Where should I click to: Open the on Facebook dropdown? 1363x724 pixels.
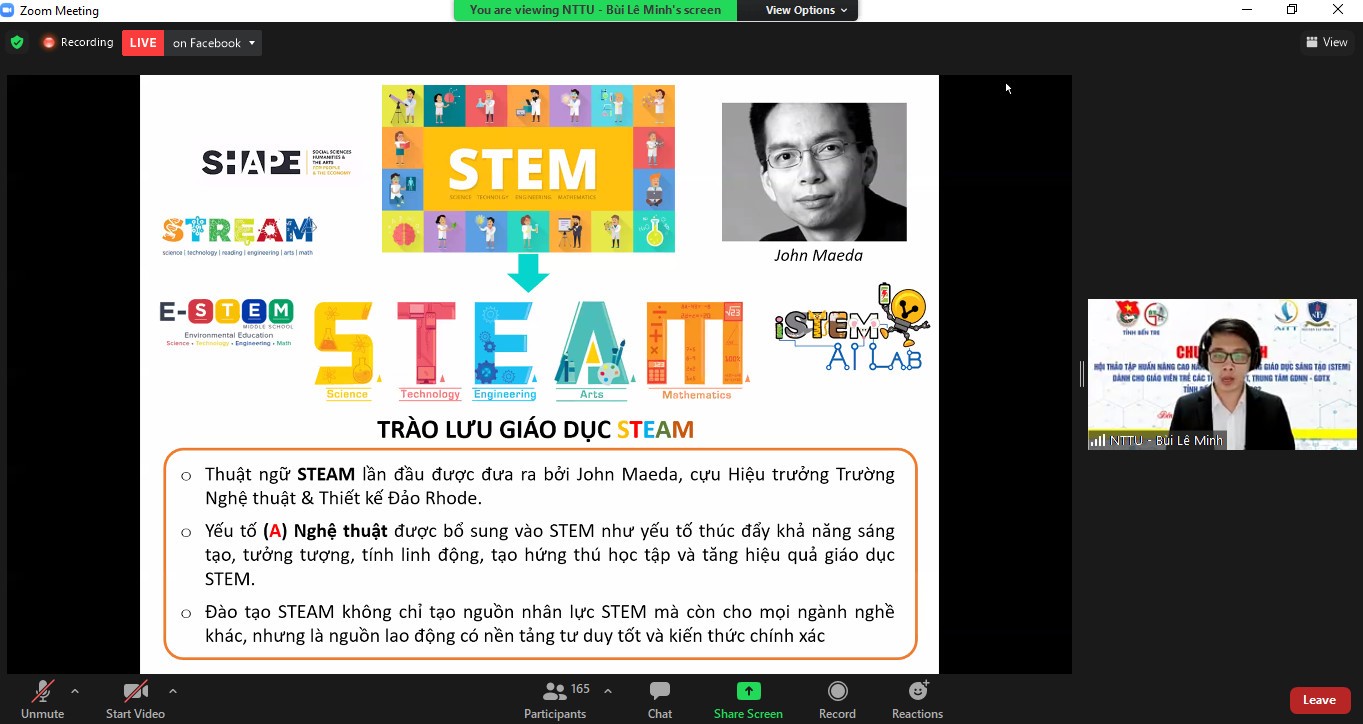tap(213, 43)
